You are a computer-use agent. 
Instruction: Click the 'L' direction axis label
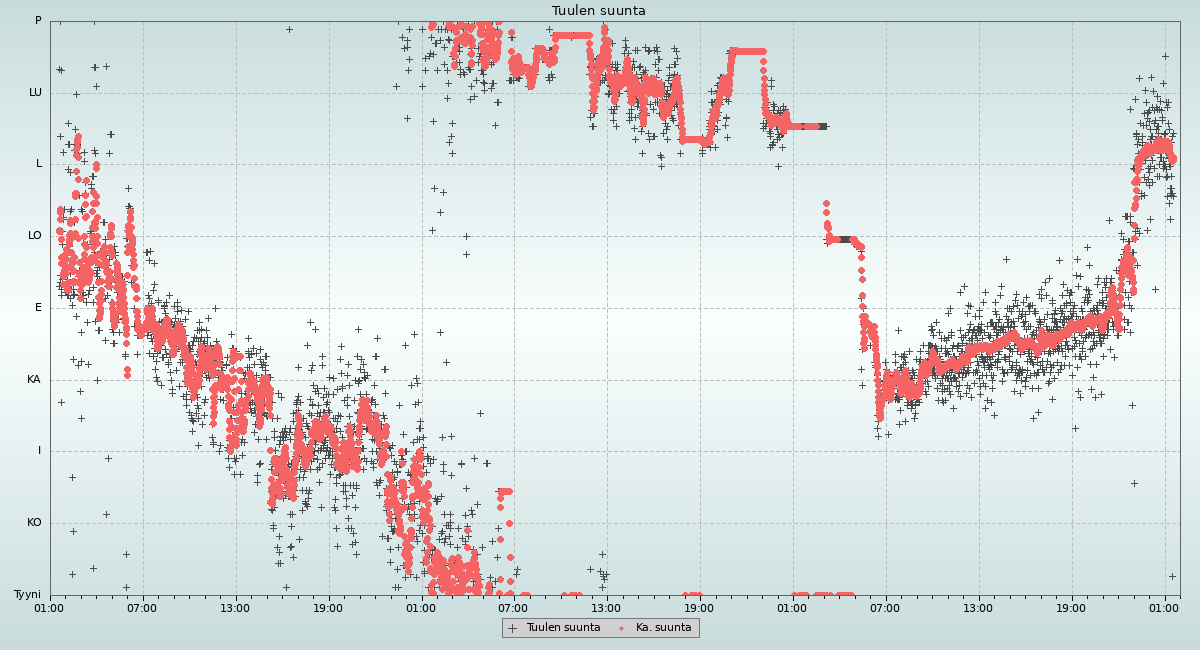39,164
